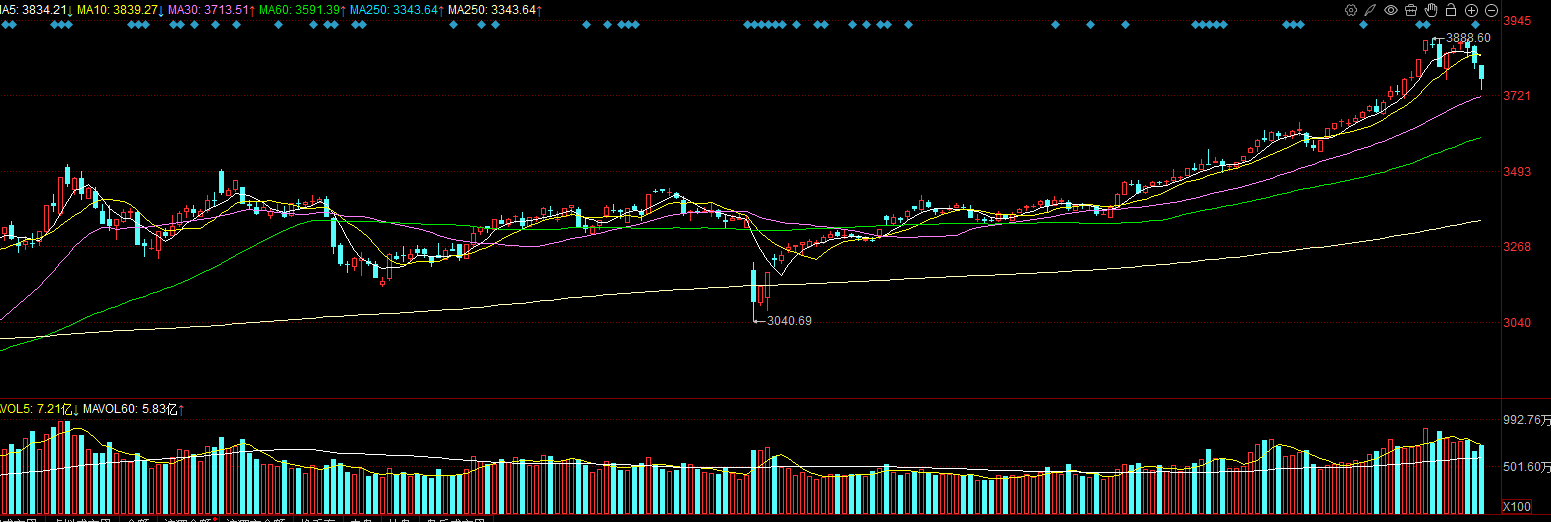Select the candlestick marked with the 3040.69 low
This screenshot has width=1551, height=522.
[x=754, y=292]
